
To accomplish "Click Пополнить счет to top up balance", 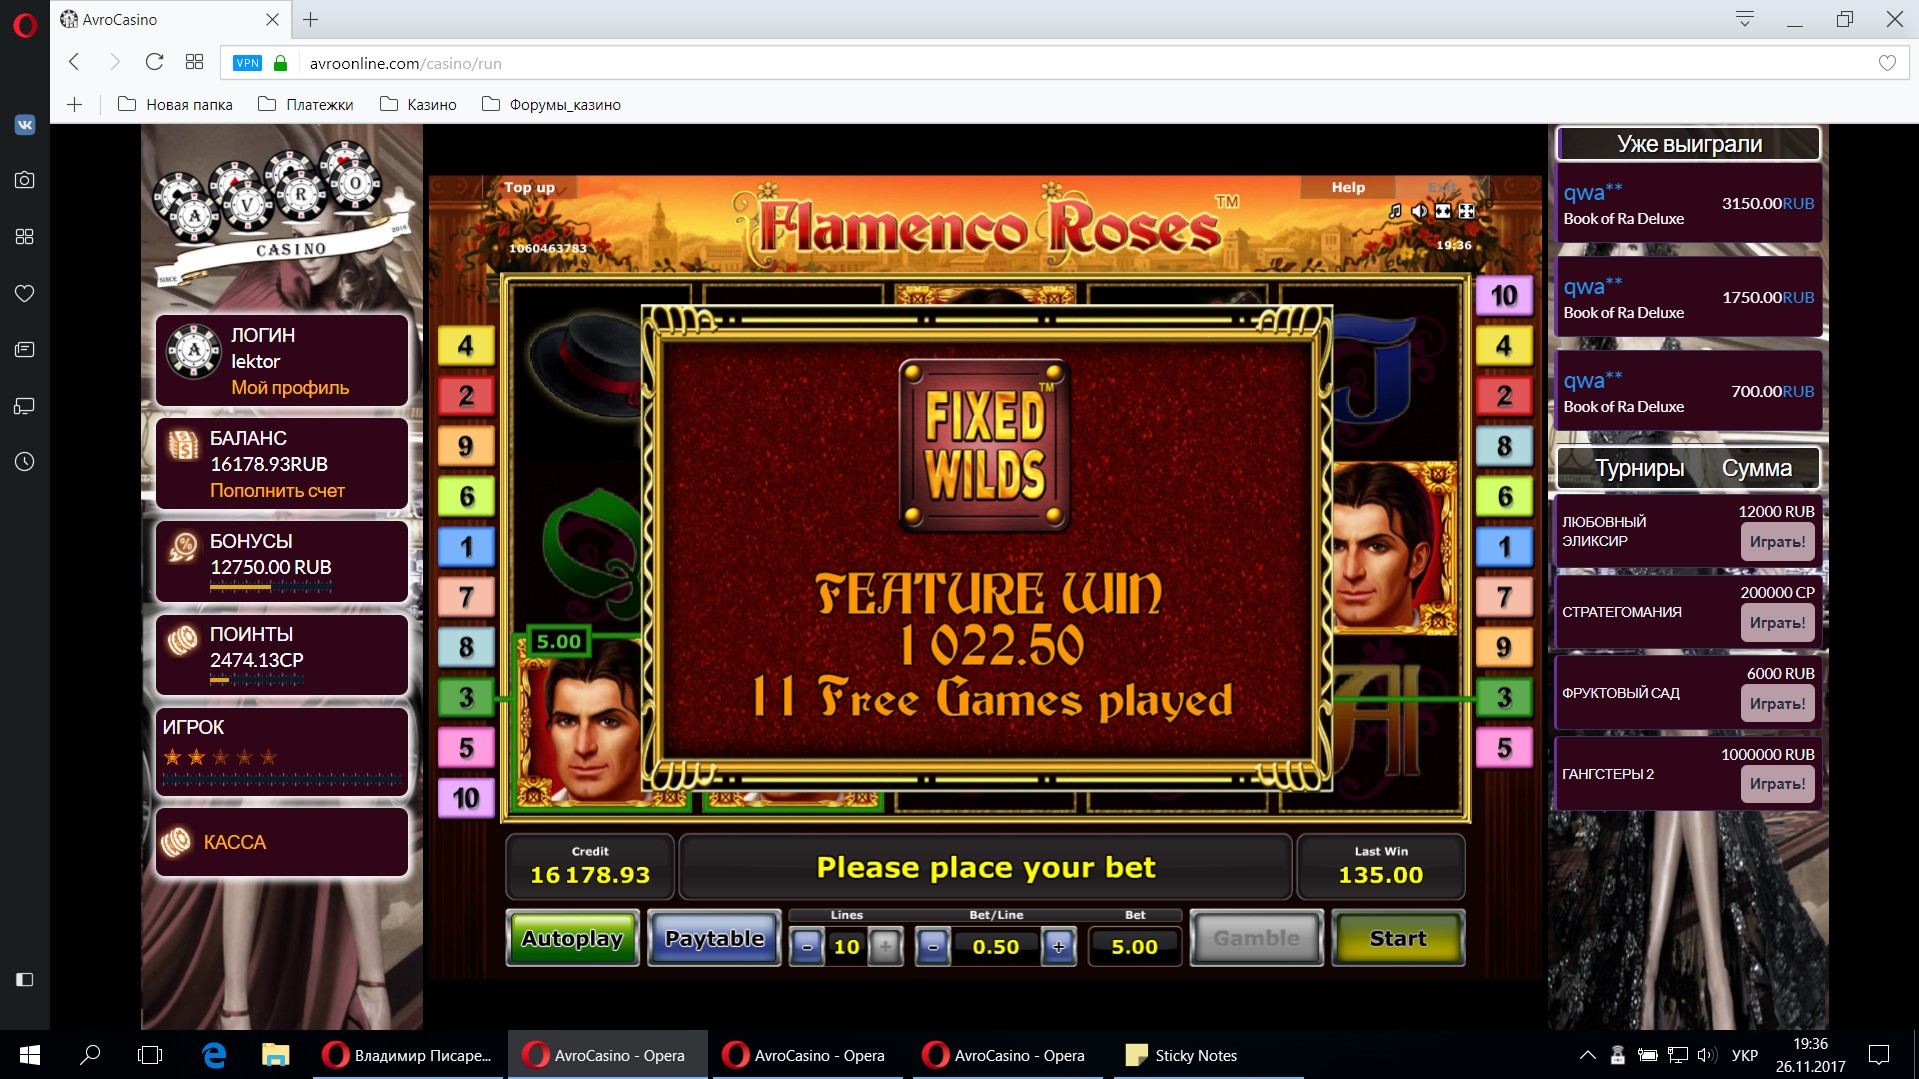I will point(277,491).
